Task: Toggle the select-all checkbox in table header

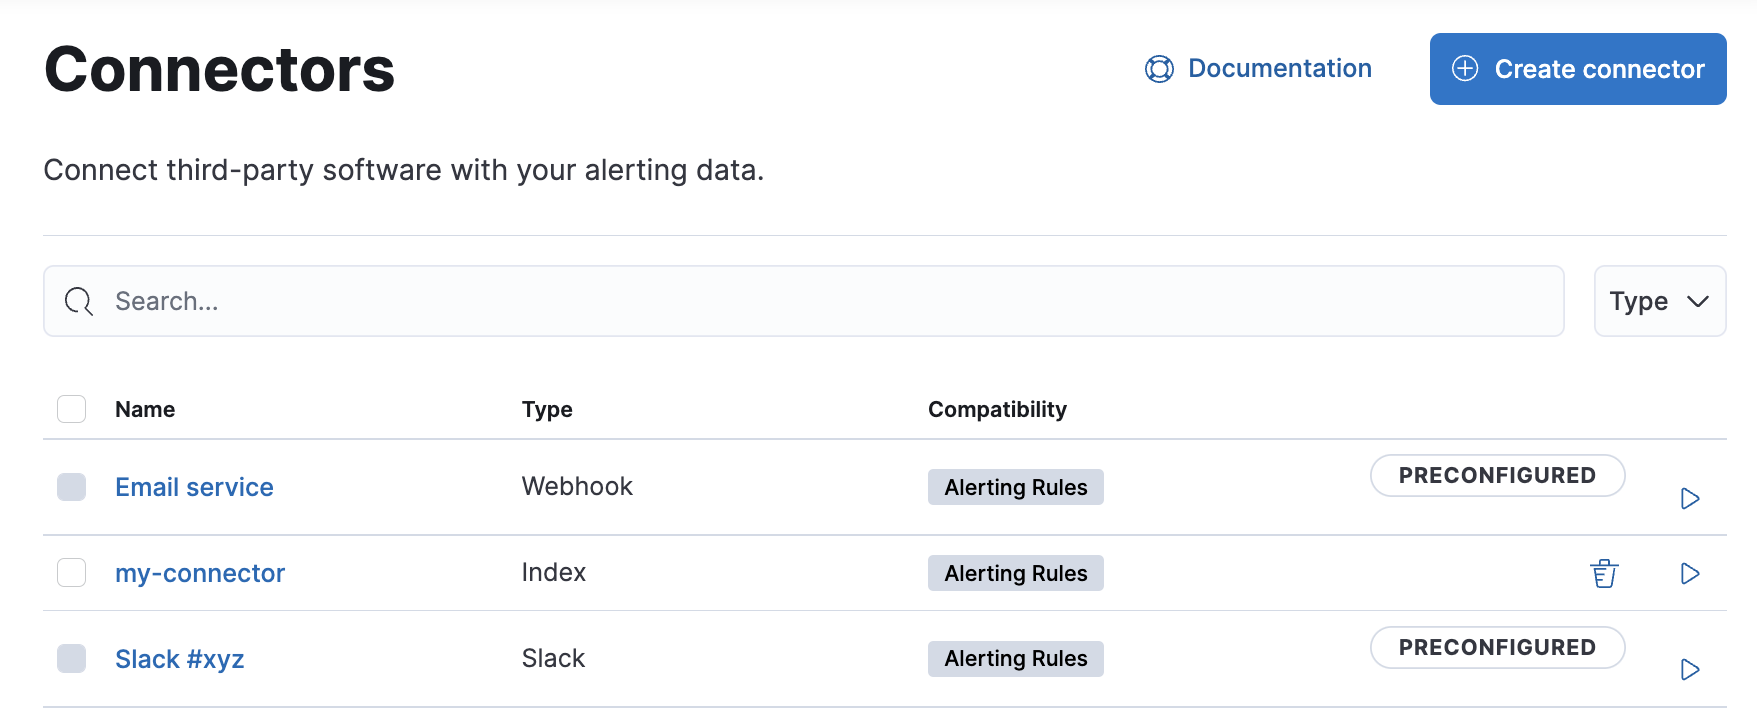Action: pos(71,409)
